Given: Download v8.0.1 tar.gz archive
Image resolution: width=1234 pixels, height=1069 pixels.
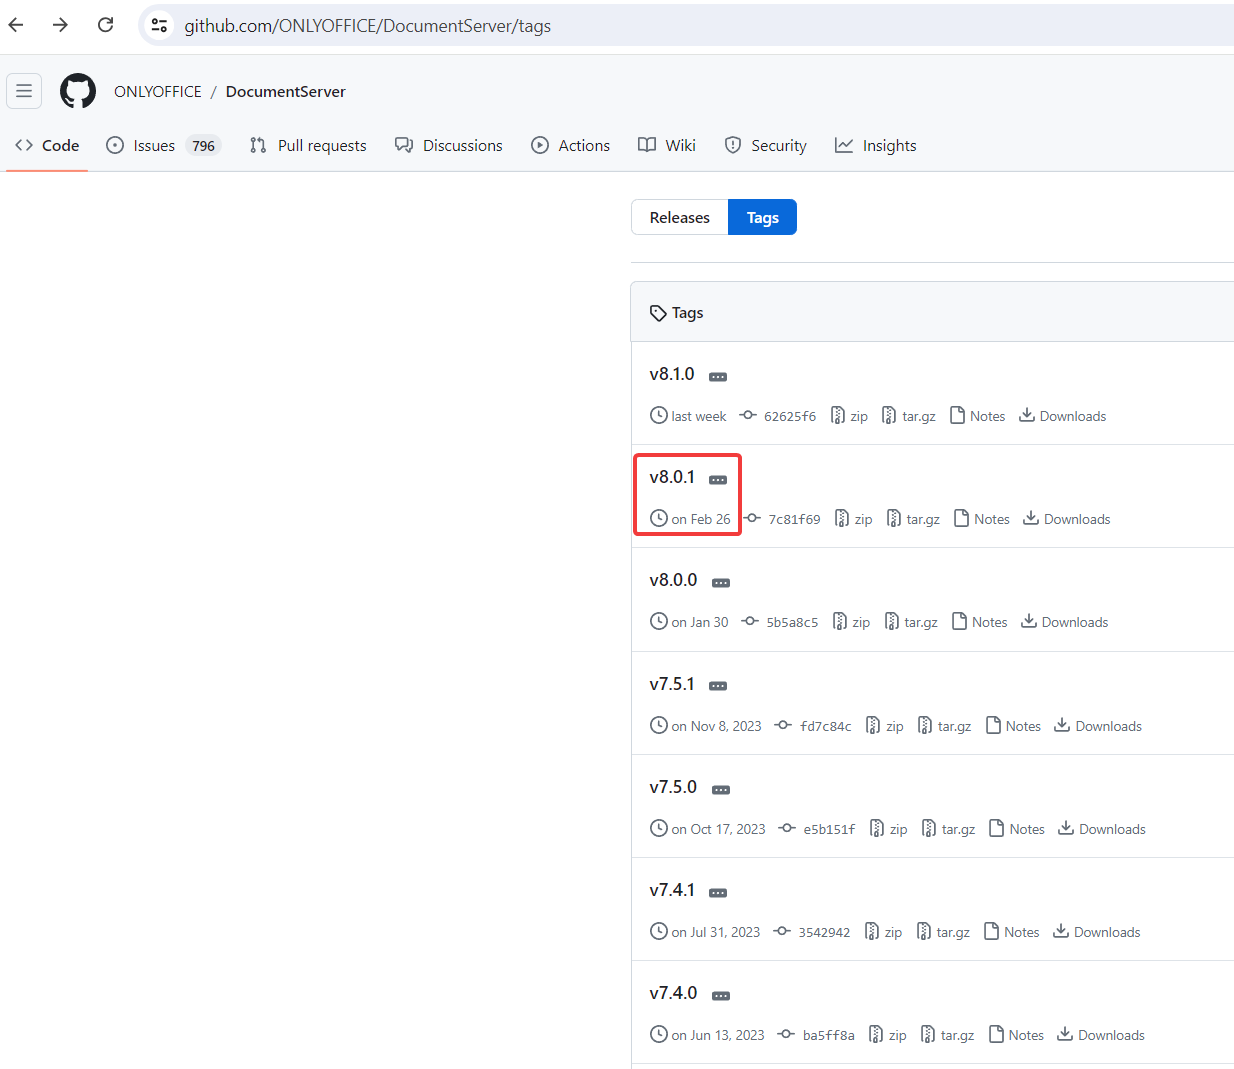Looking at the screenshot, I should coord(912,519).
